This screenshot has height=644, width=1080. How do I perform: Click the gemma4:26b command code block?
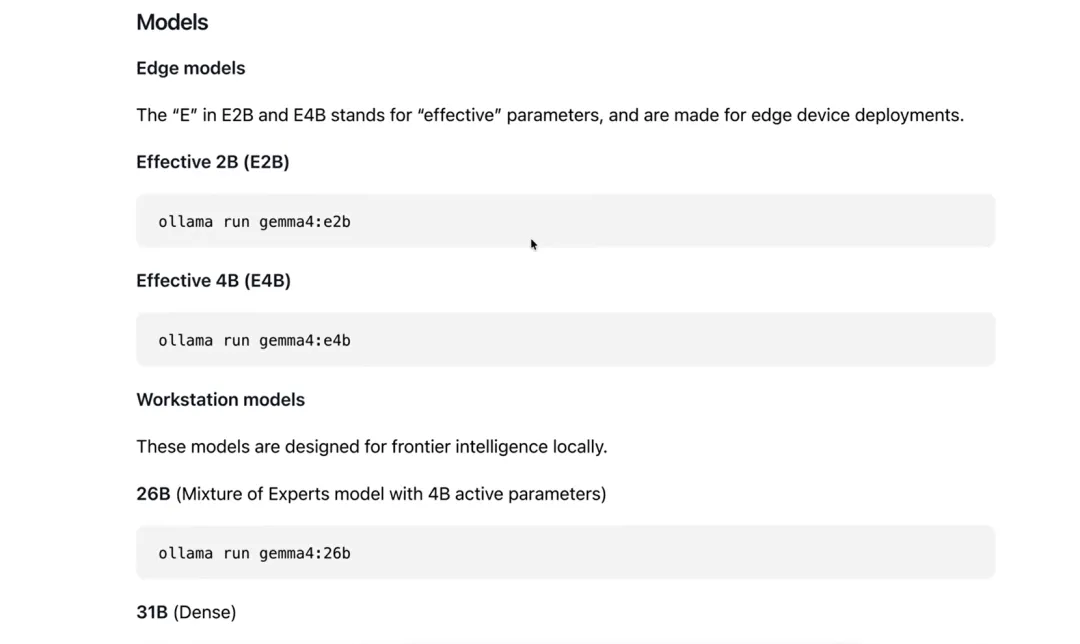pos(565,552)
